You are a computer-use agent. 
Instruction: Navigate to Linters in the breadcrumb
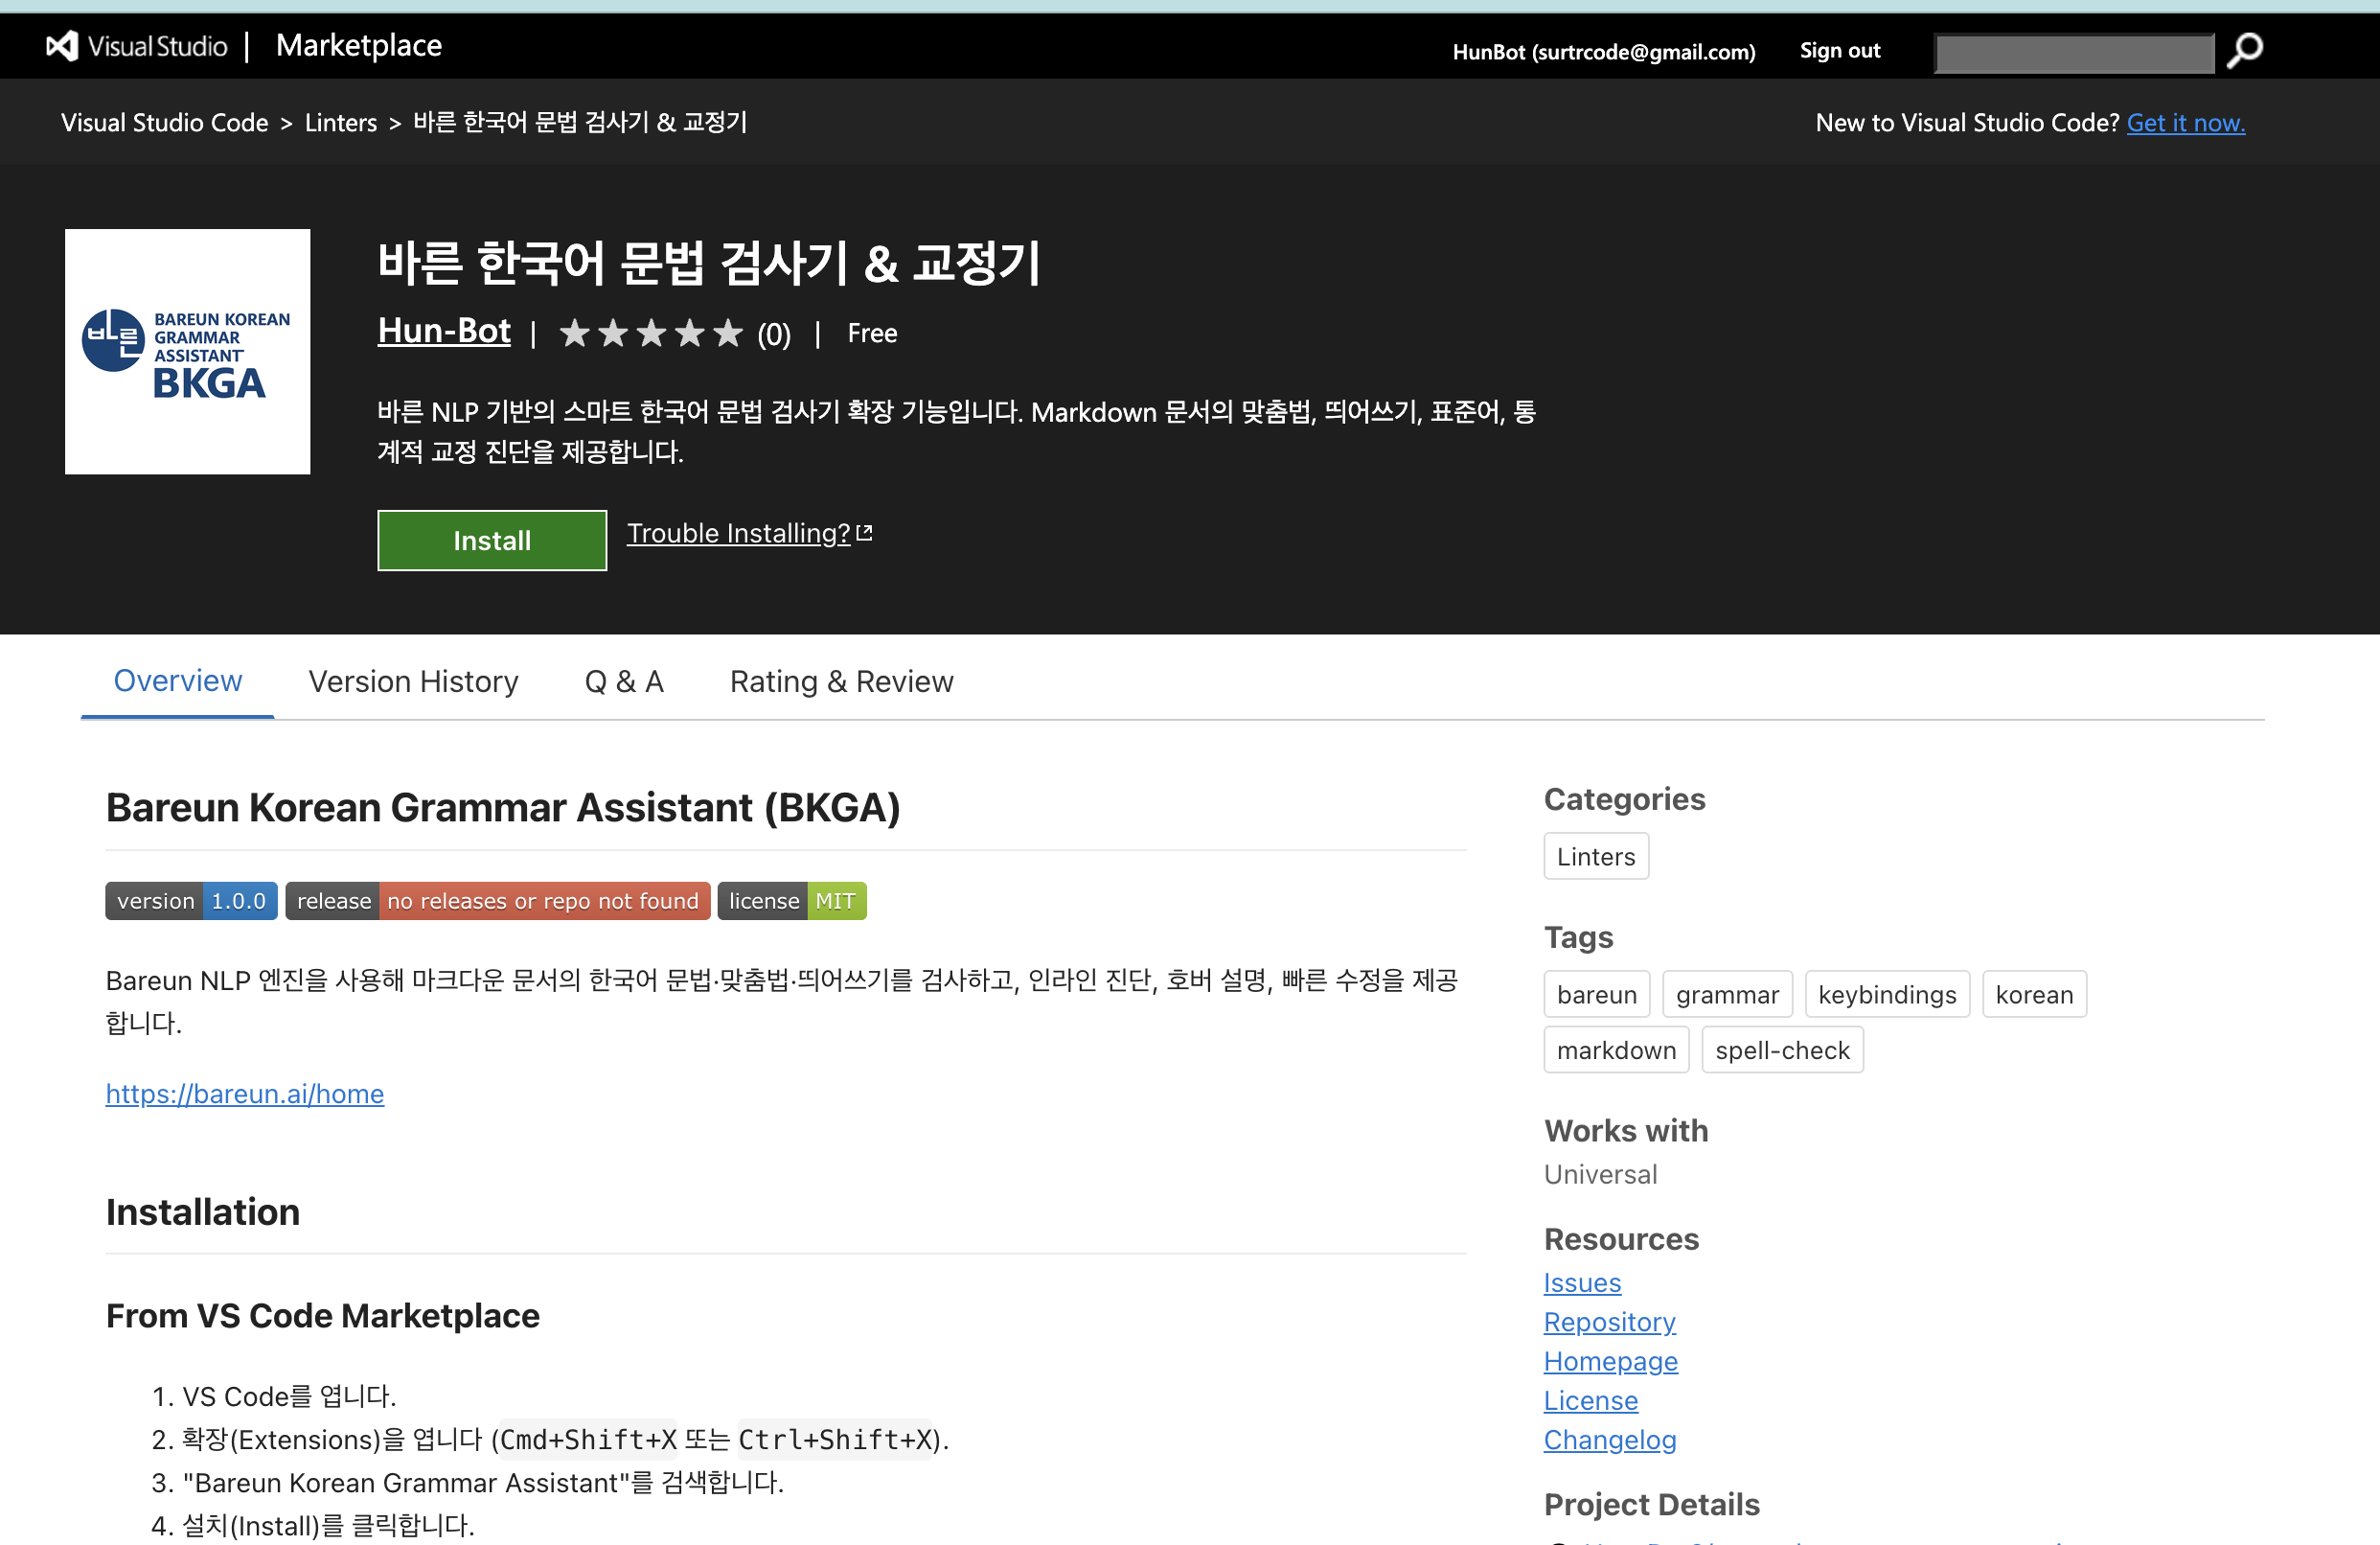pos(341,122)
